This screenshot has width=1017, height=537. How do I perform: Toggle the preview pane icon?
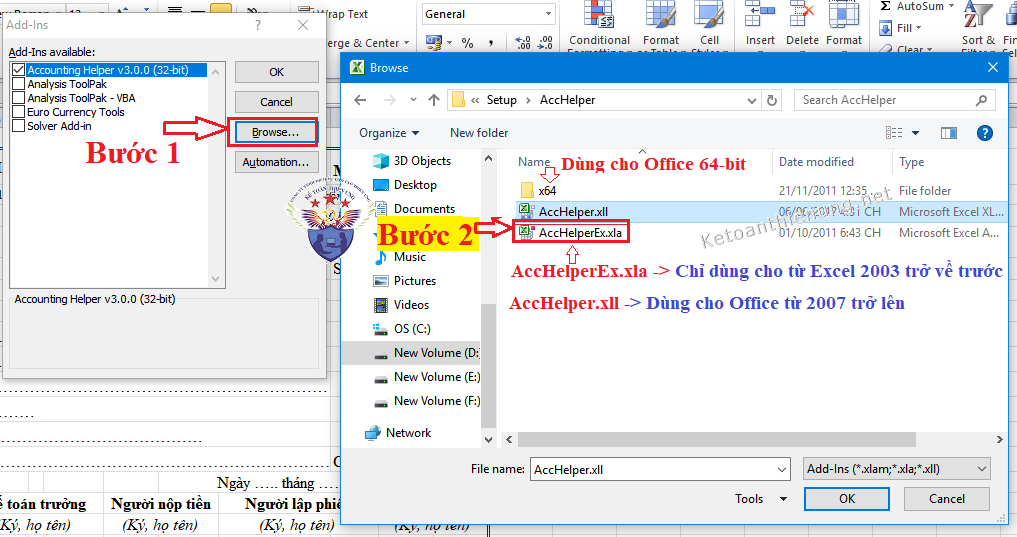coord(949,133)
